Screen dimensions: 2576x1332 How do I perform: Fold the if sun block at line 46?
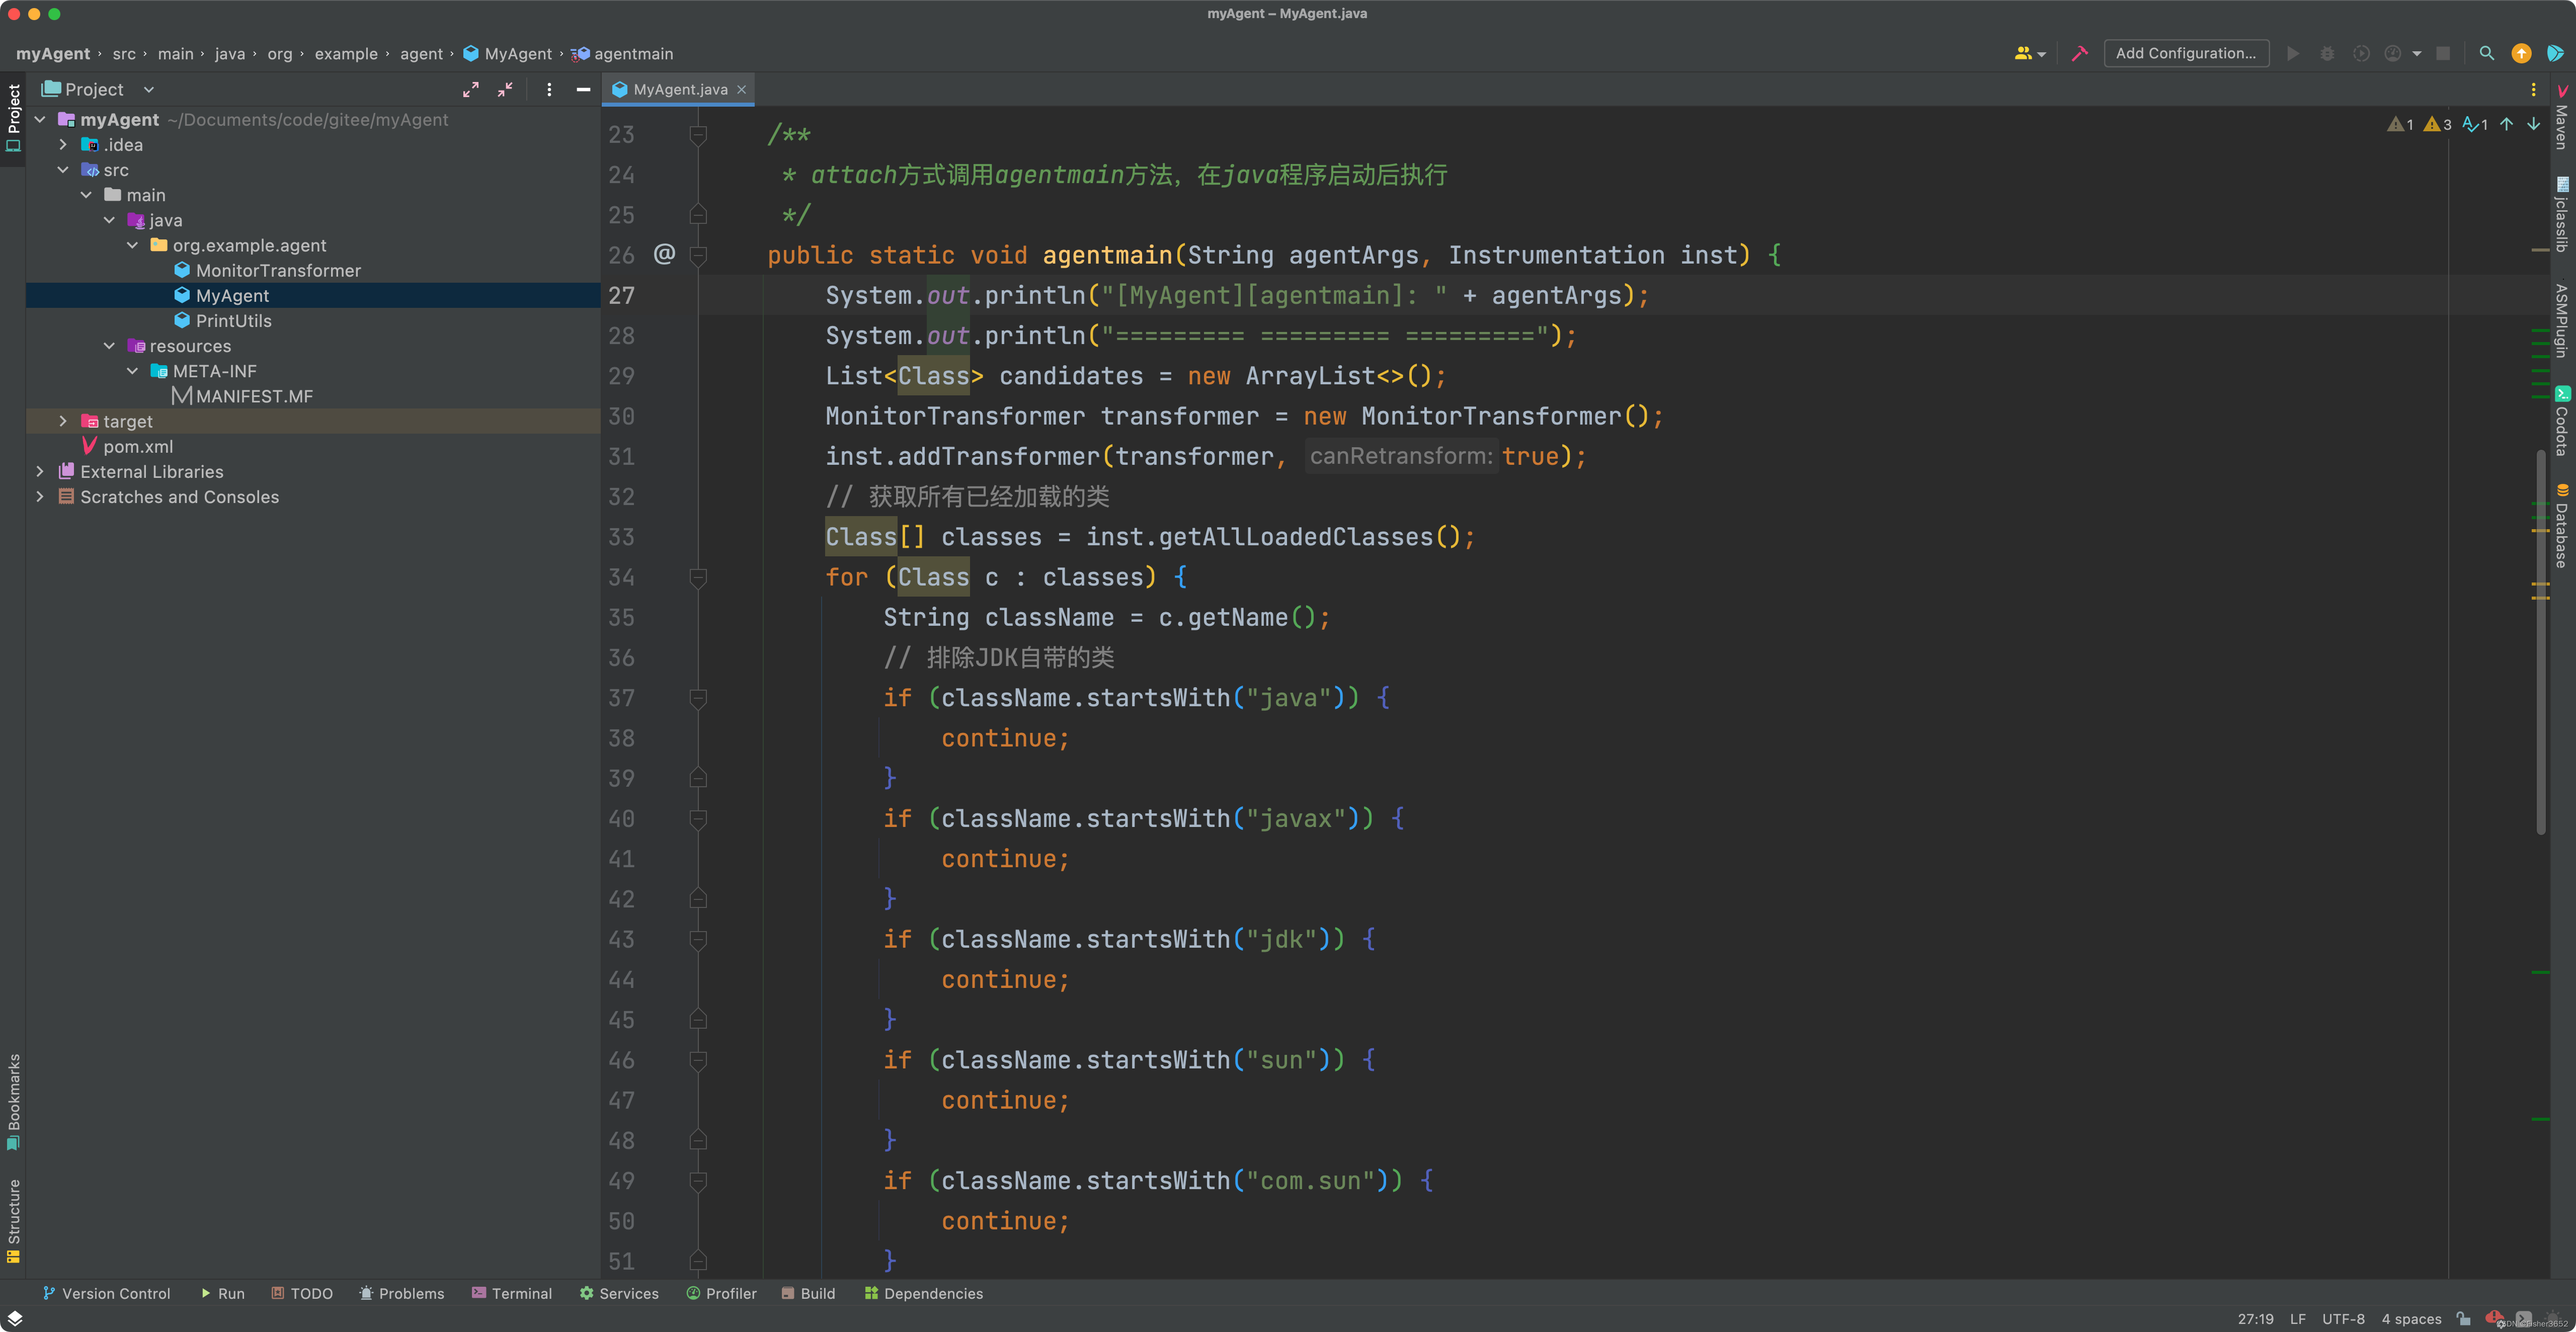pos(699,1060)
